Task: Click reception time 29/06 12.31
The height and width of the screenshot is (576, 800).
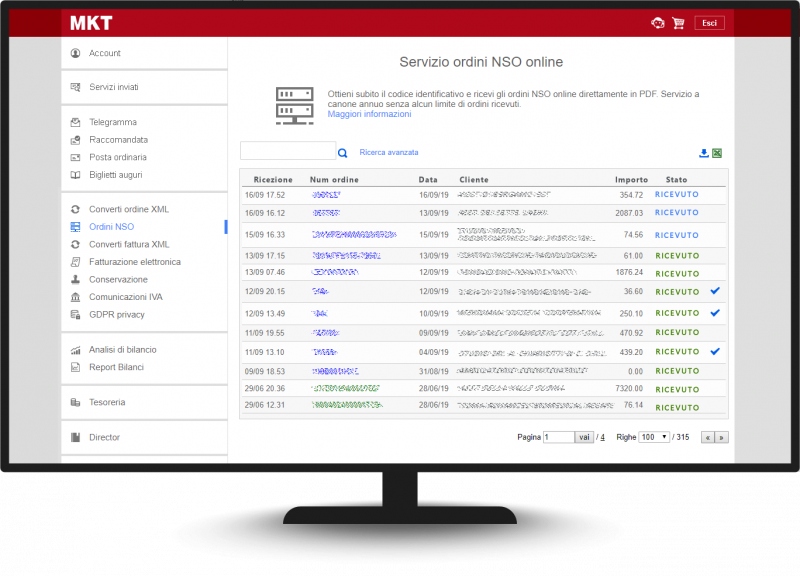Action: 265,405
